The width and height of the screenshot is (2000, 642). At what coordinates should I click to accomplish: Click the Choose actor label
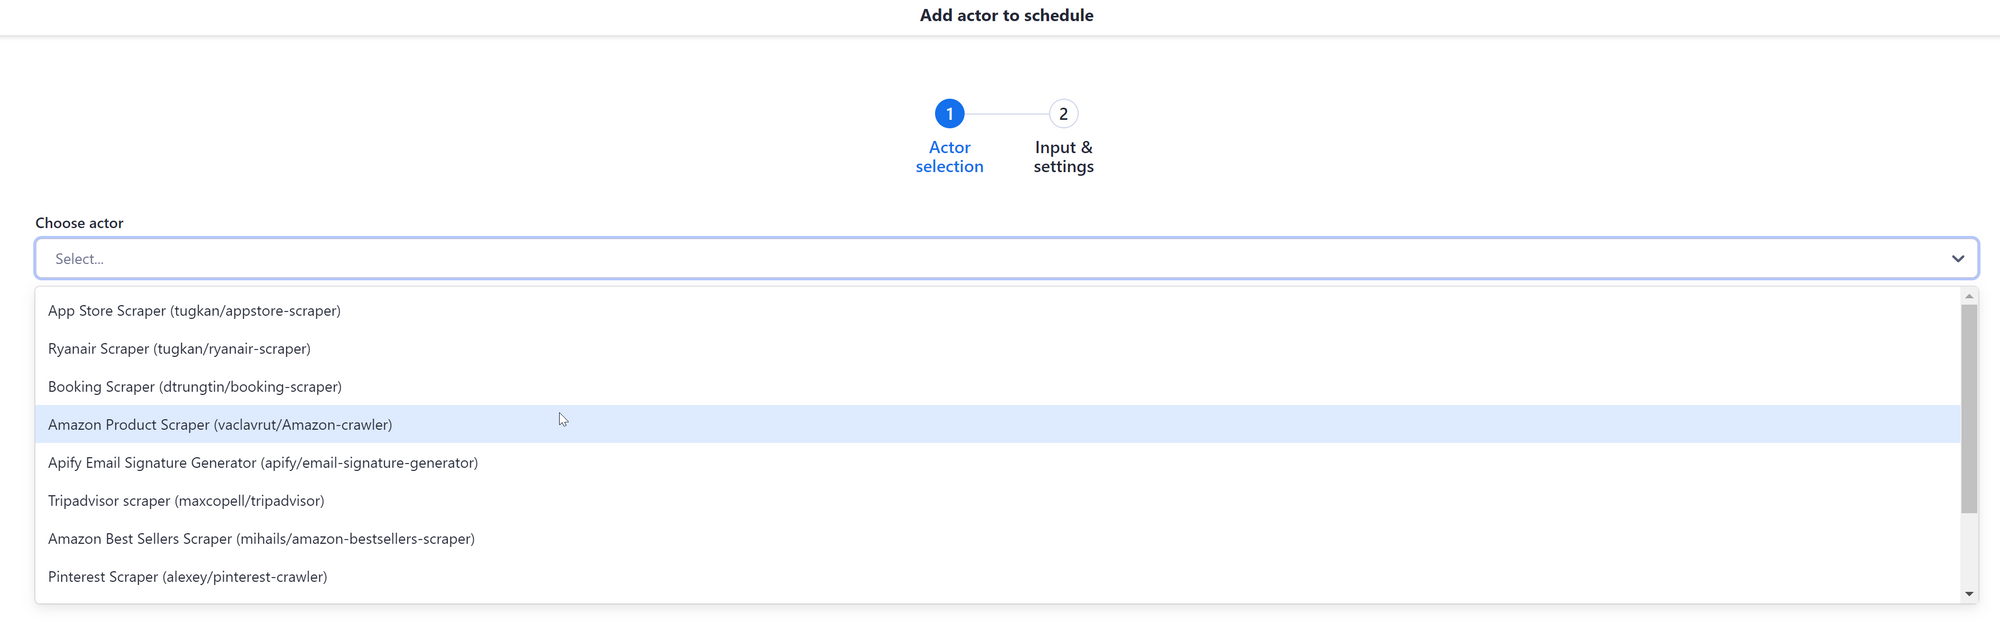click(79, 222)
